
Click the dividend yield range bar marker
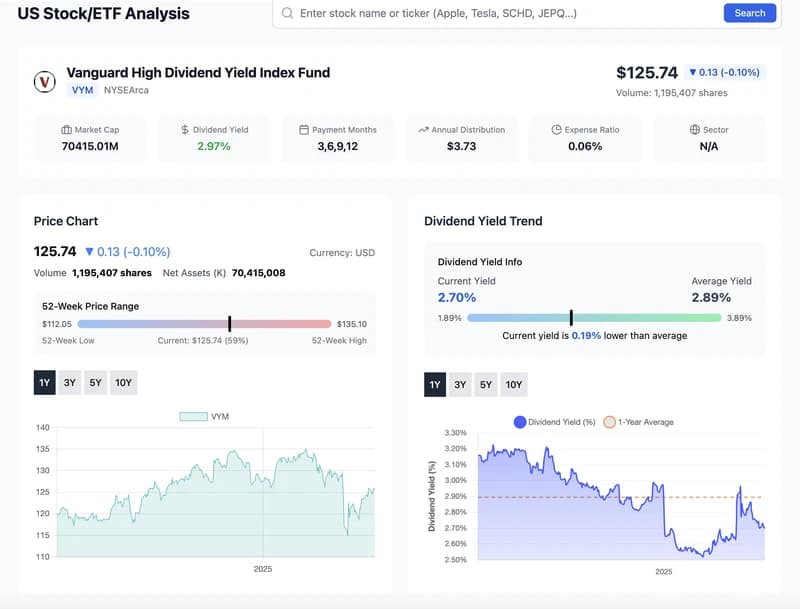(571, 318)
